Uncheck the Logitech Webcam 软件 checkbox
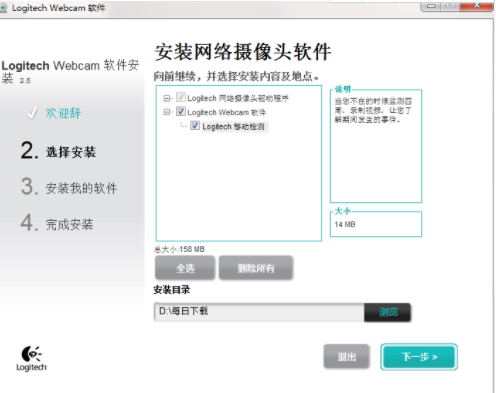The image size is (496, 393). 181,111
